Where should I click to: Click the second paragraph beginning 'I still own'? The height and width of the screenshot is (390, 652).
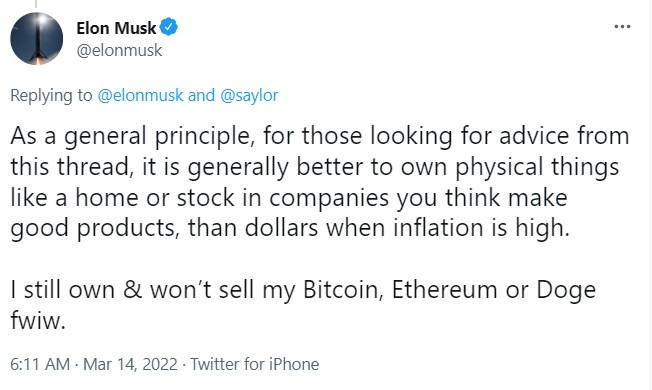(303, 305)
